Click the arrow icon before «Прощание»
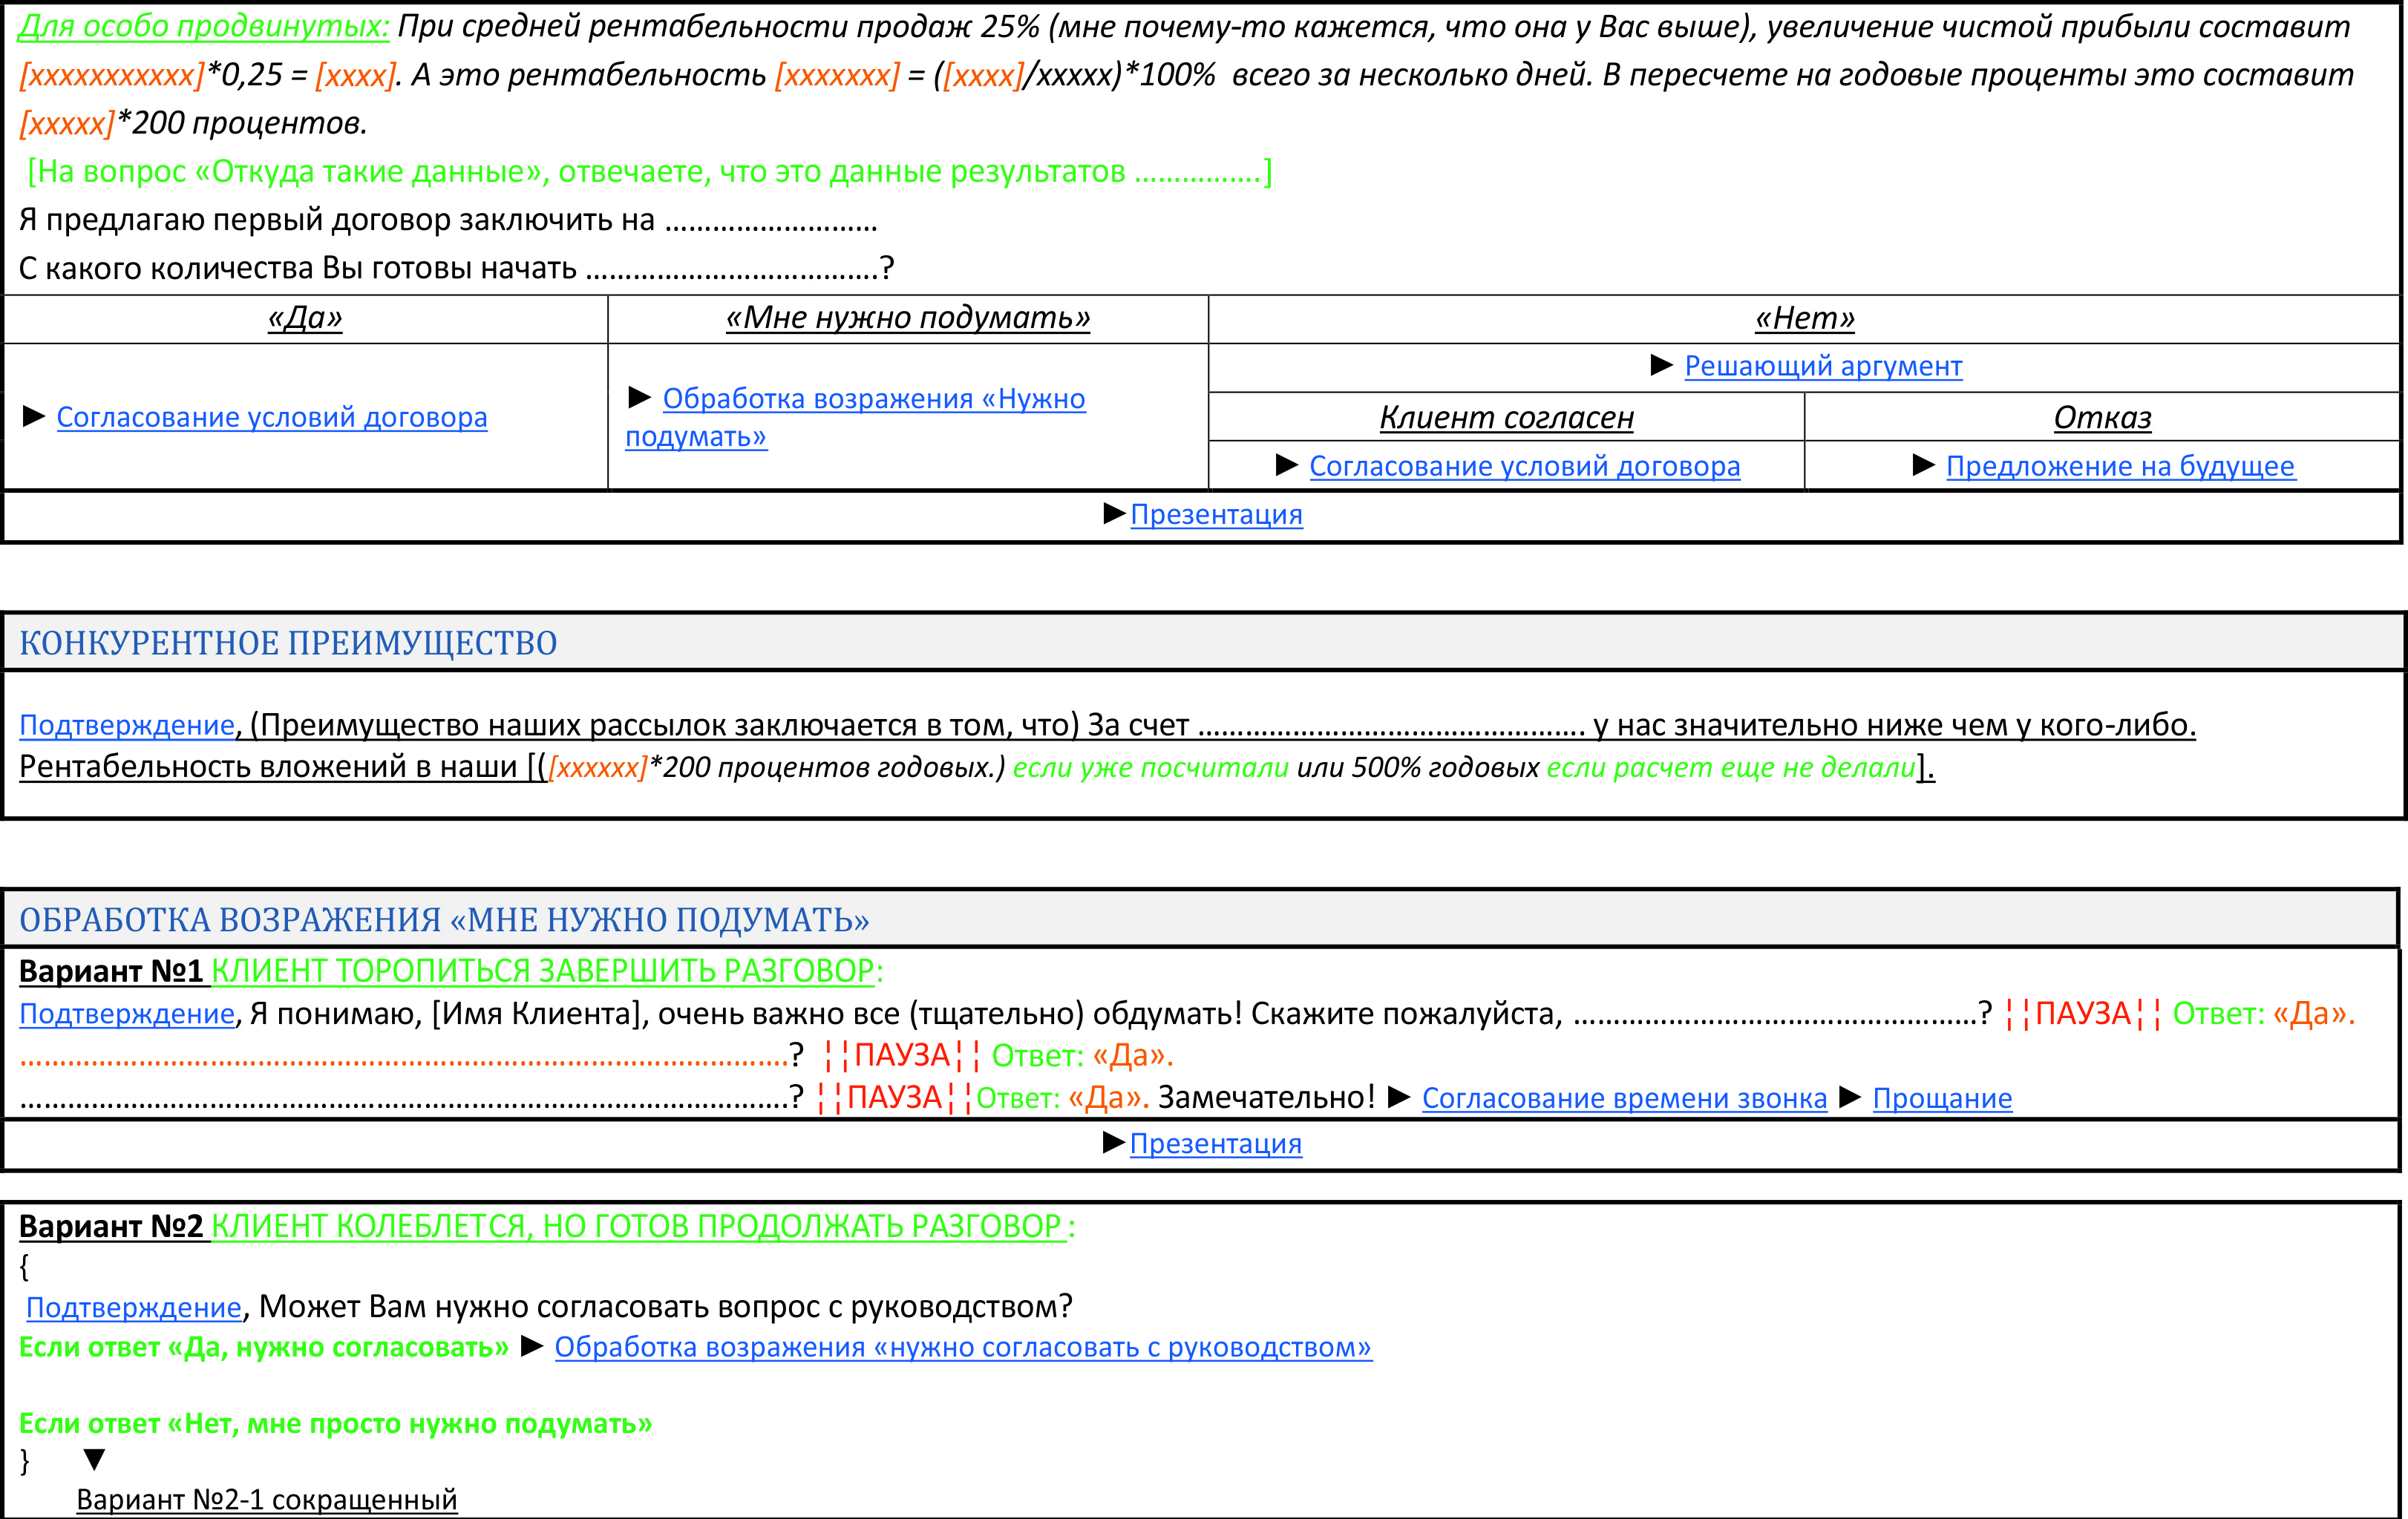 tap(1850, 1097)
